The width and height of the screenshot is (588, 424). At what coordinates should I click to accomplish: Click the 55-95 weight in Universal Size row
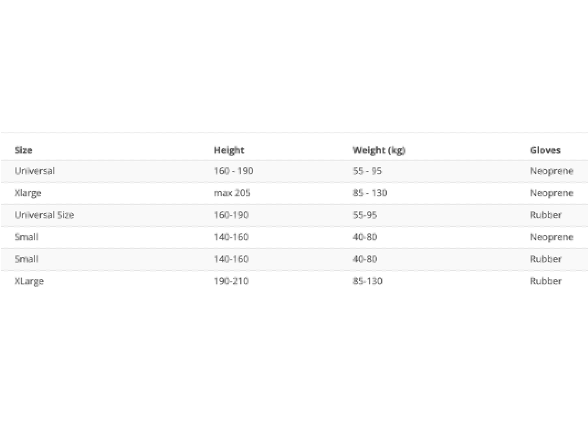(364, 215)
